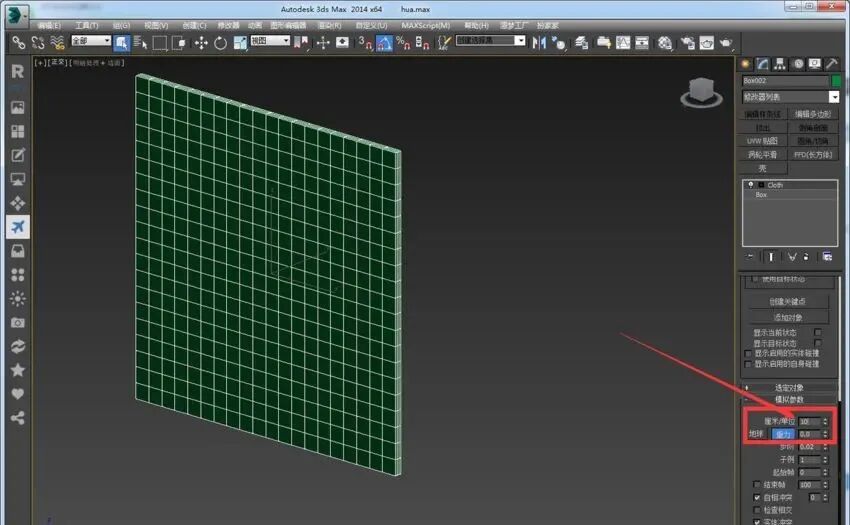This screenshot has height=525, width=850.
Task: Open the Material Editor icon
Action: [x=665, y=43]
